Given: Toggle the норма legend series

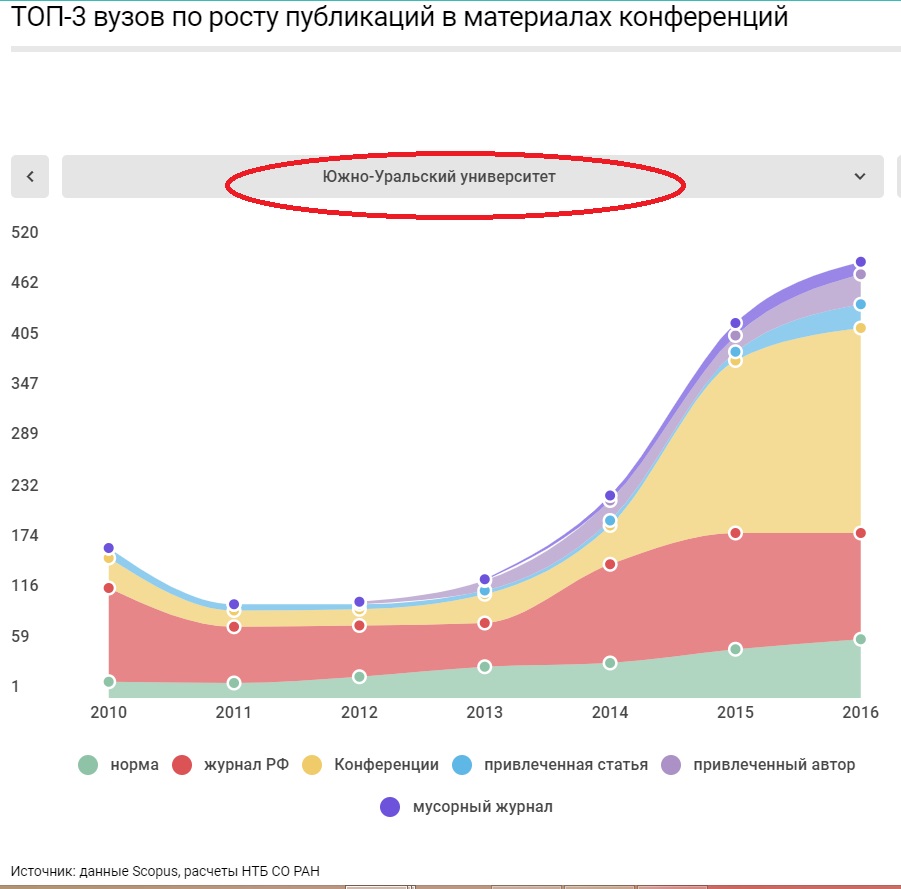Looking at the screenshot, I should pos(134,765).
